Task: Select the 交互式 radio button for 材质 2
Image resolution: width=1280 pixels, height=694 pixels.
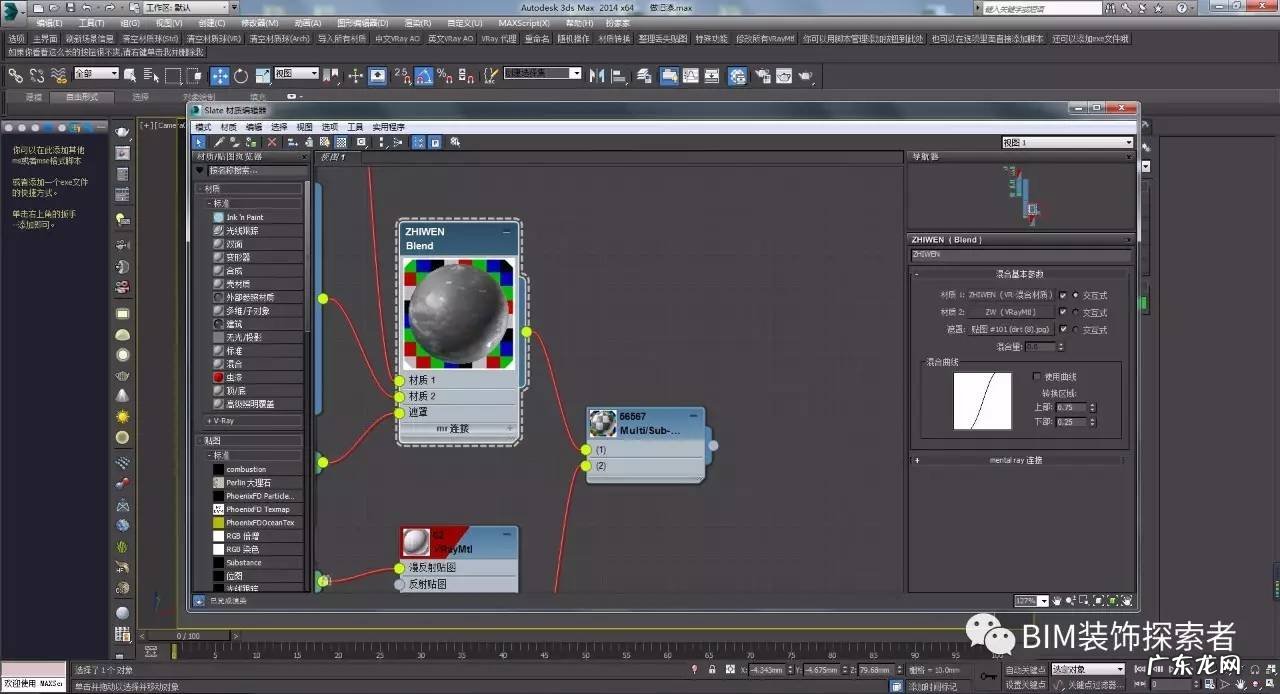Action: click(x=1076, y=312)
